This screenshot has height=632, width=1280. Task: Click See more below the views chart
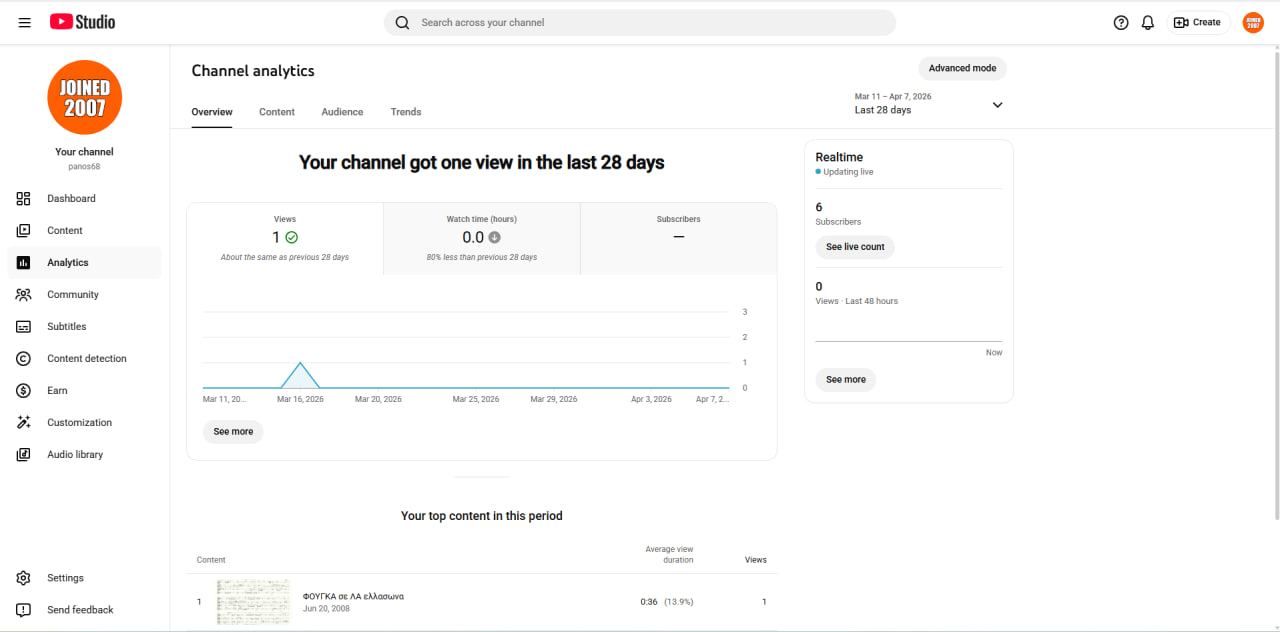tap(233, 432)
